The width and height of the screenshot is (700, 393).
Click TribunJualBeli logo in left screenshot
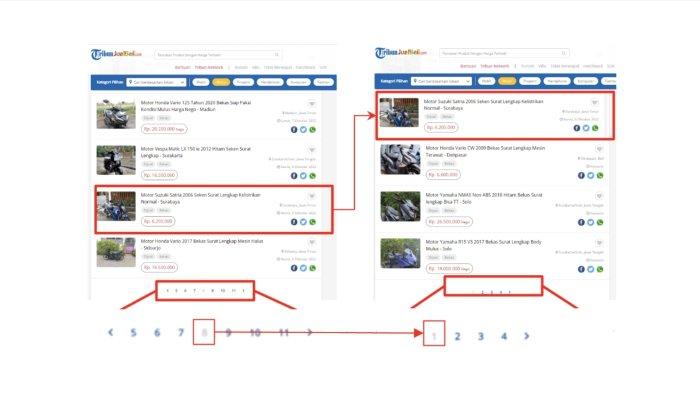pyautogui.click(x=116, y=54)
